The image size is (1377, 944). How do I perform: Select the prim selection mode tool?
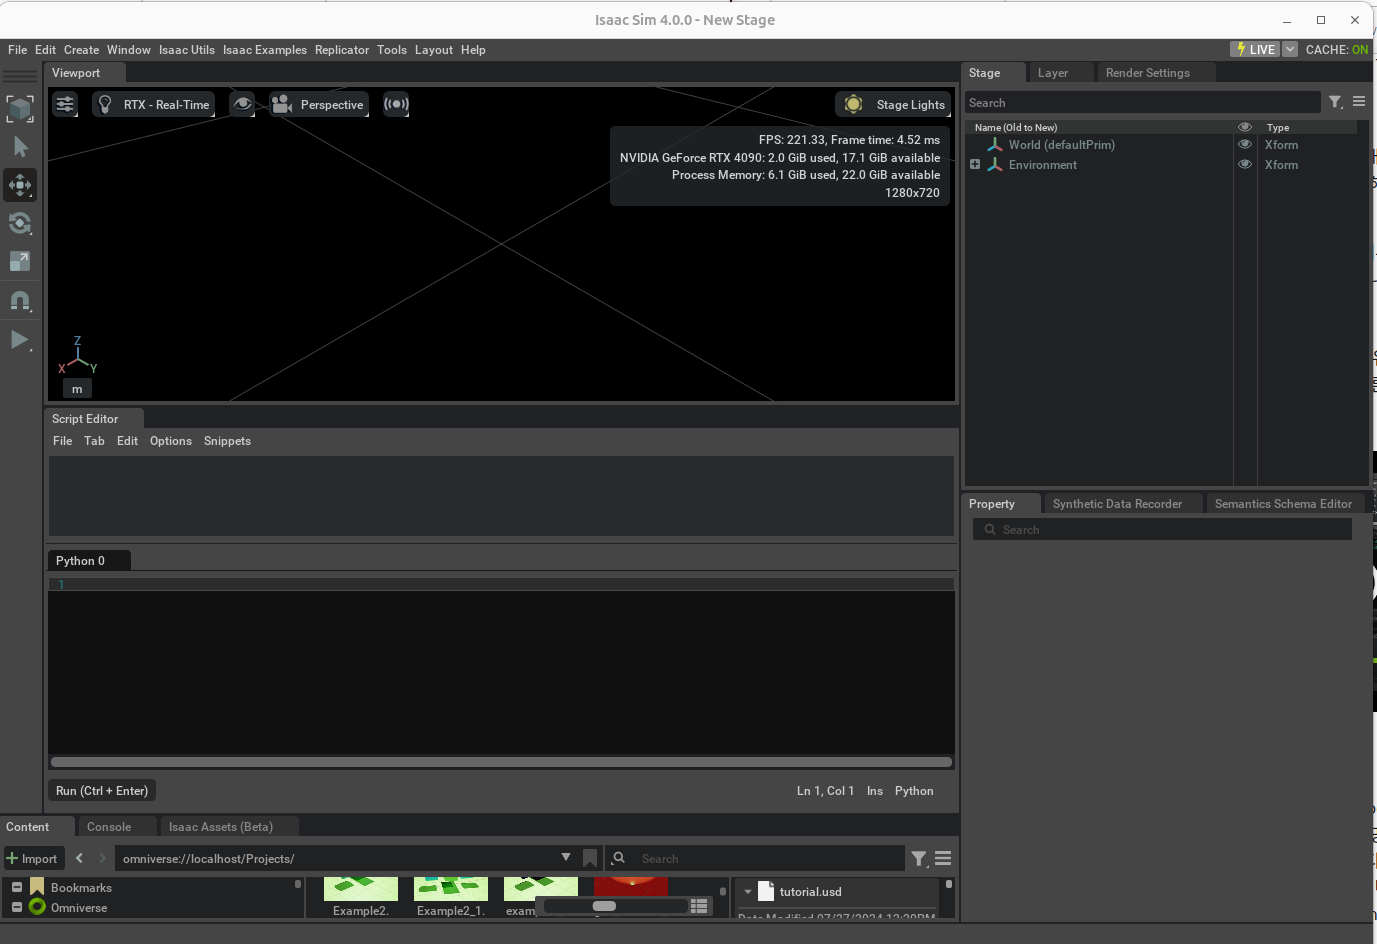point(20,109)
